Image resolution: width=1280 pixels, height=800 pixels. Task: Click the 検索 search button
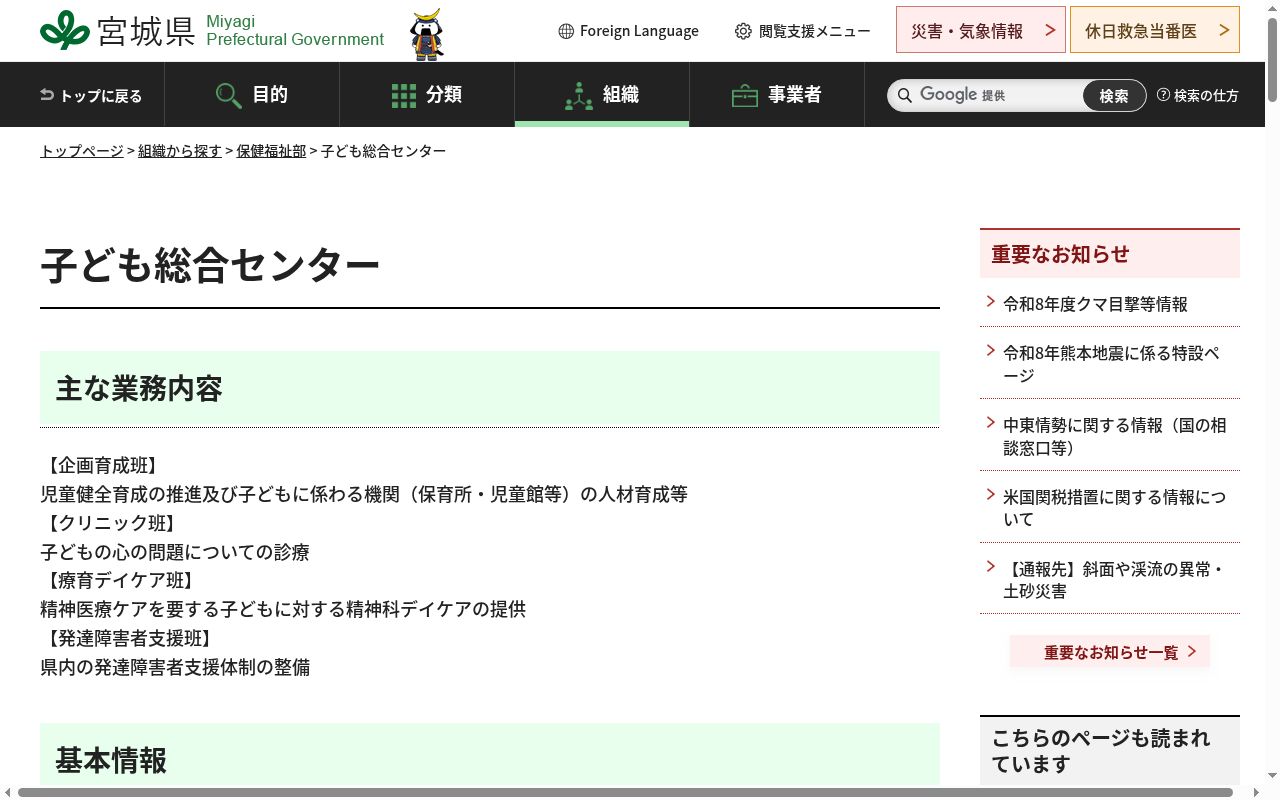1114,95
